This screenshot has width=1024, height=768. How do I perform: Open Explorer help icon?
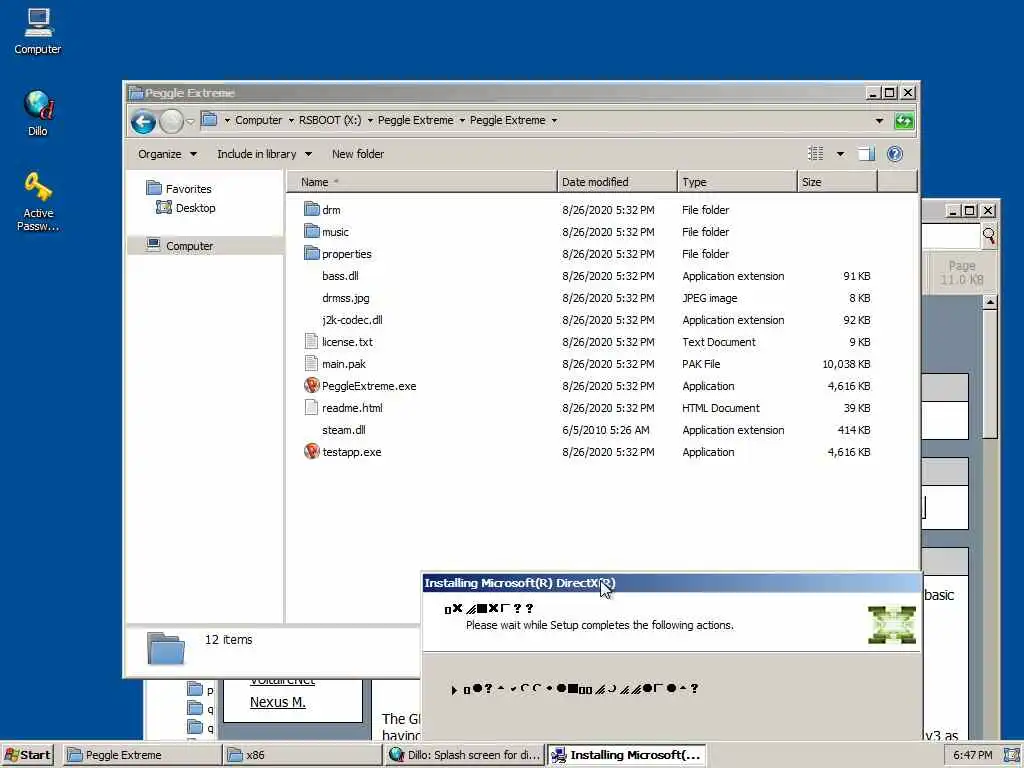click(x=895, y=153)
